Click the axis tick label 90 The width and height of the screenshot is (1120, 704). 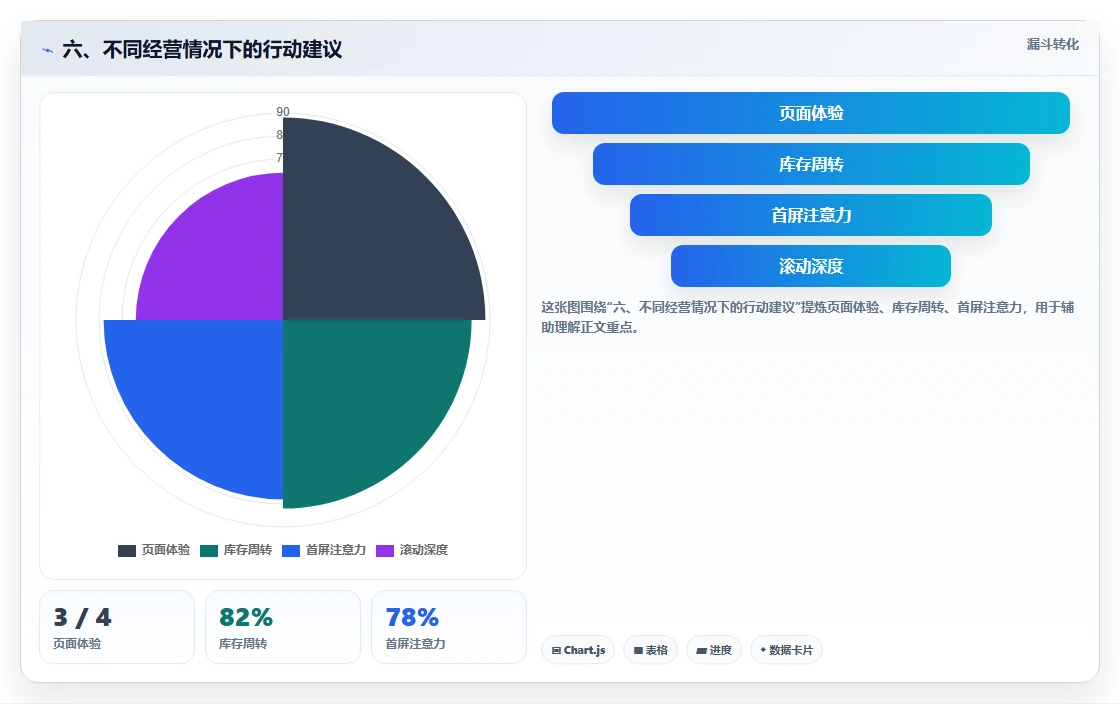[283, 111]
